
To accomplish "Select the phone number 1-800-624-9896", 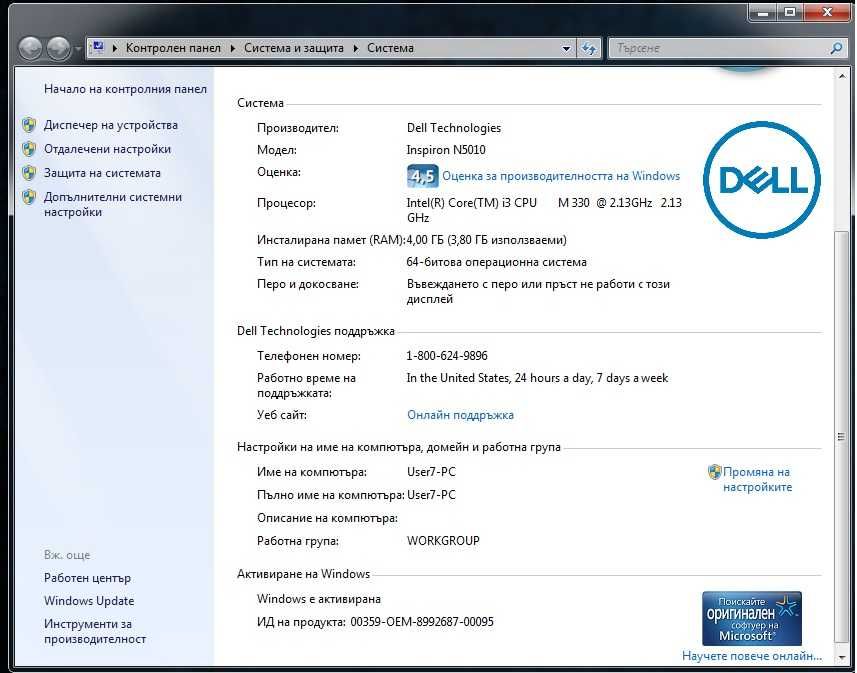I will coord(447,356).
